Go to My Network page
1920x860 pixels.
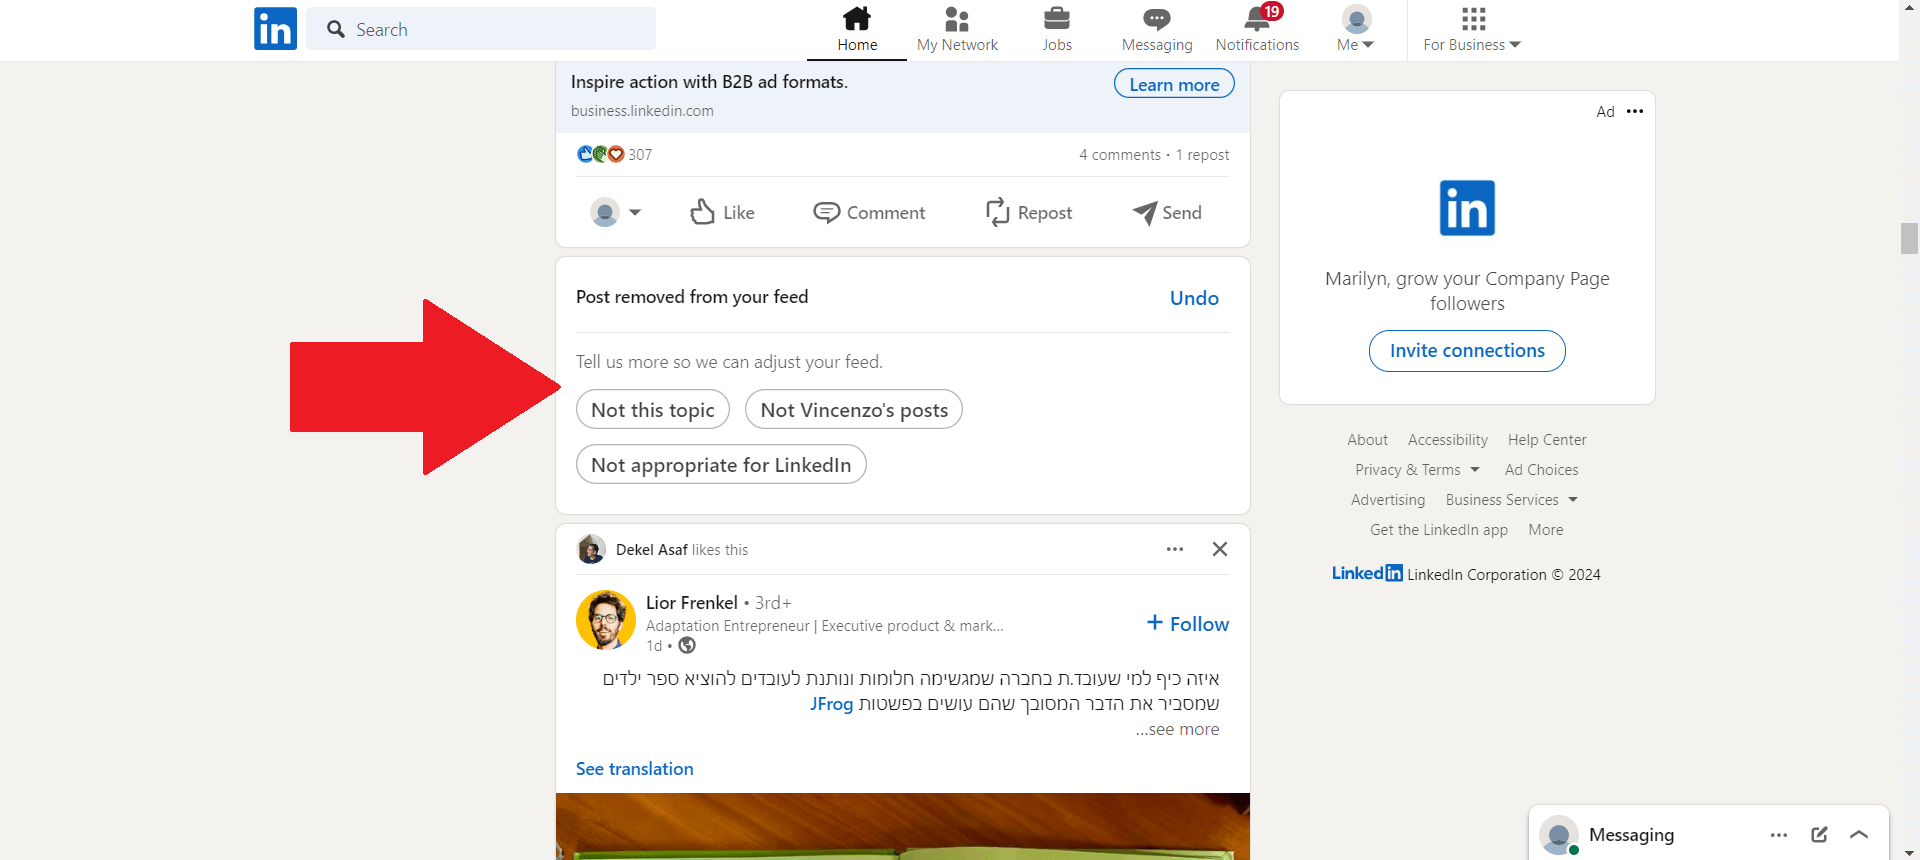957,30
